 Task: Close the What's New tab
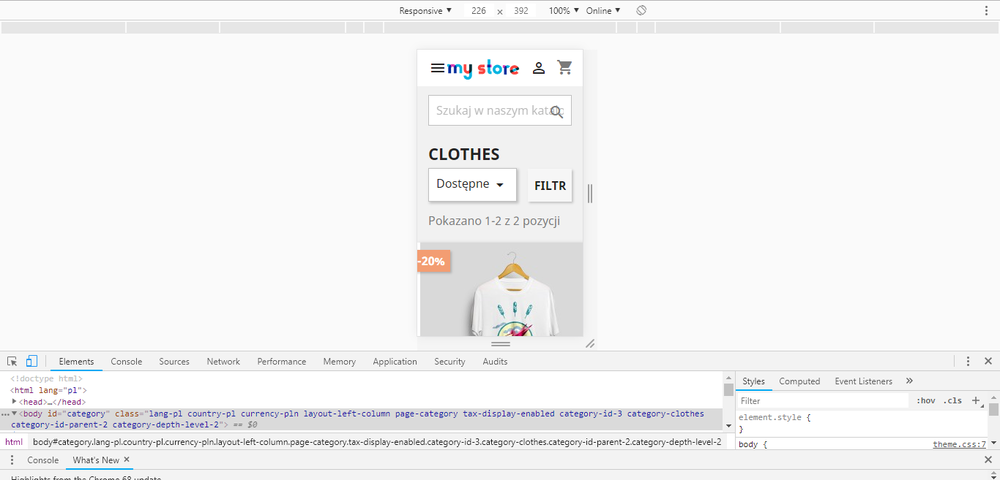pos(126,460)
